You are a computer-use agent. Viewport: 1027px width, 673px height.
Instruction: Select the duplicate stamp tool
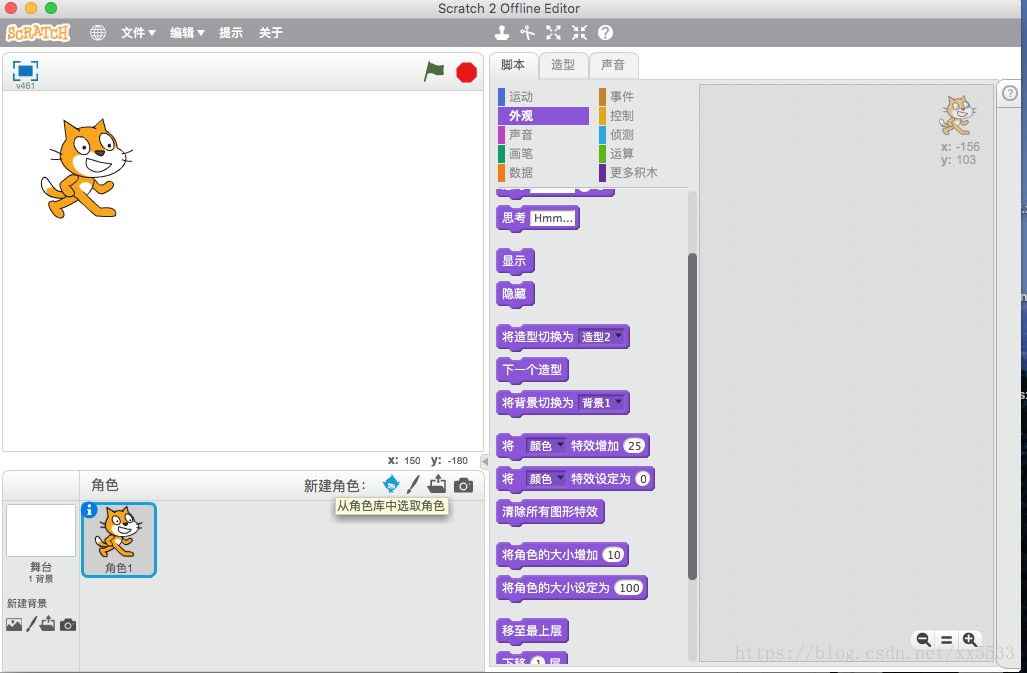(502, 32)
